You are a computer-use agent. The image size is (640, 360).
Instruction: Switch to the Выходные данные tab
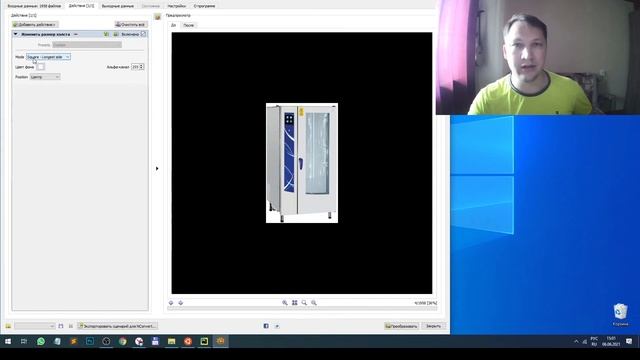118,6
